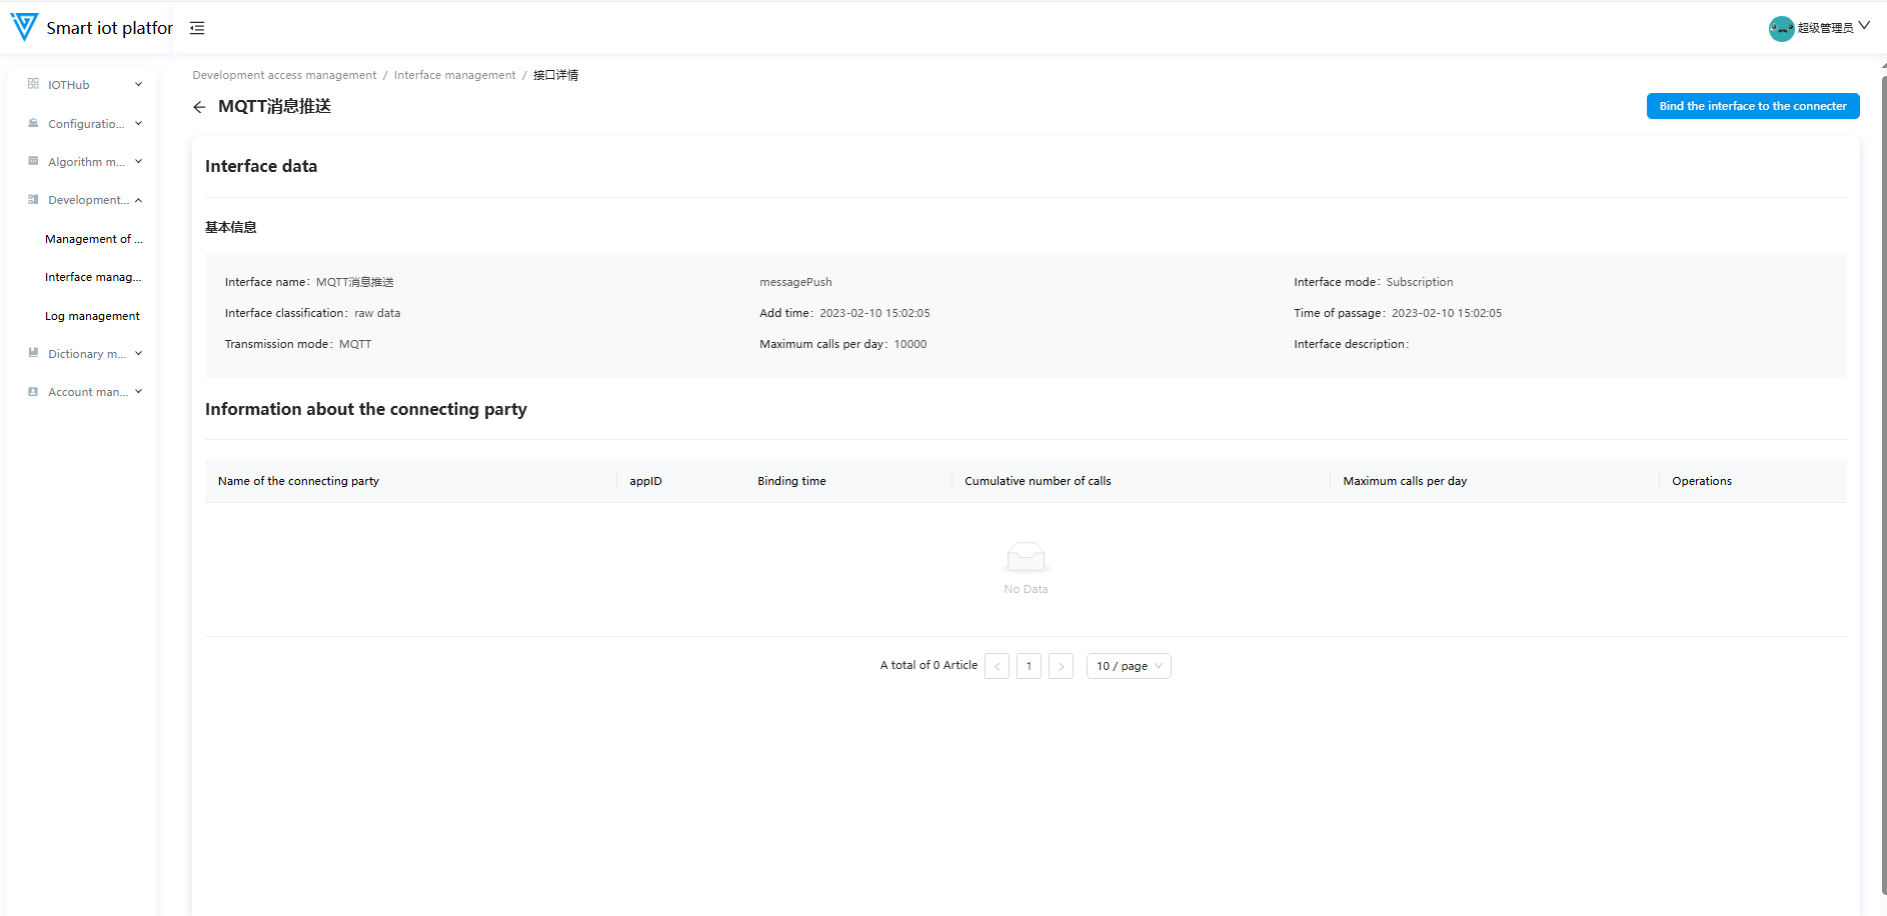The height and width of the screenshot is (916, 1887).
Task: Toggle the sidebar collapse menu icon
Action: pyautogui.click(x=197, y=28)
